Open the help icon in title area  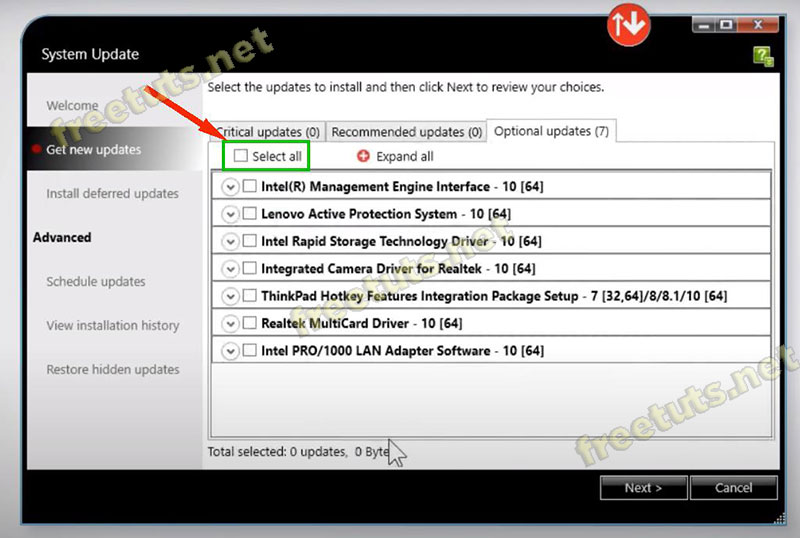(763, 56)
